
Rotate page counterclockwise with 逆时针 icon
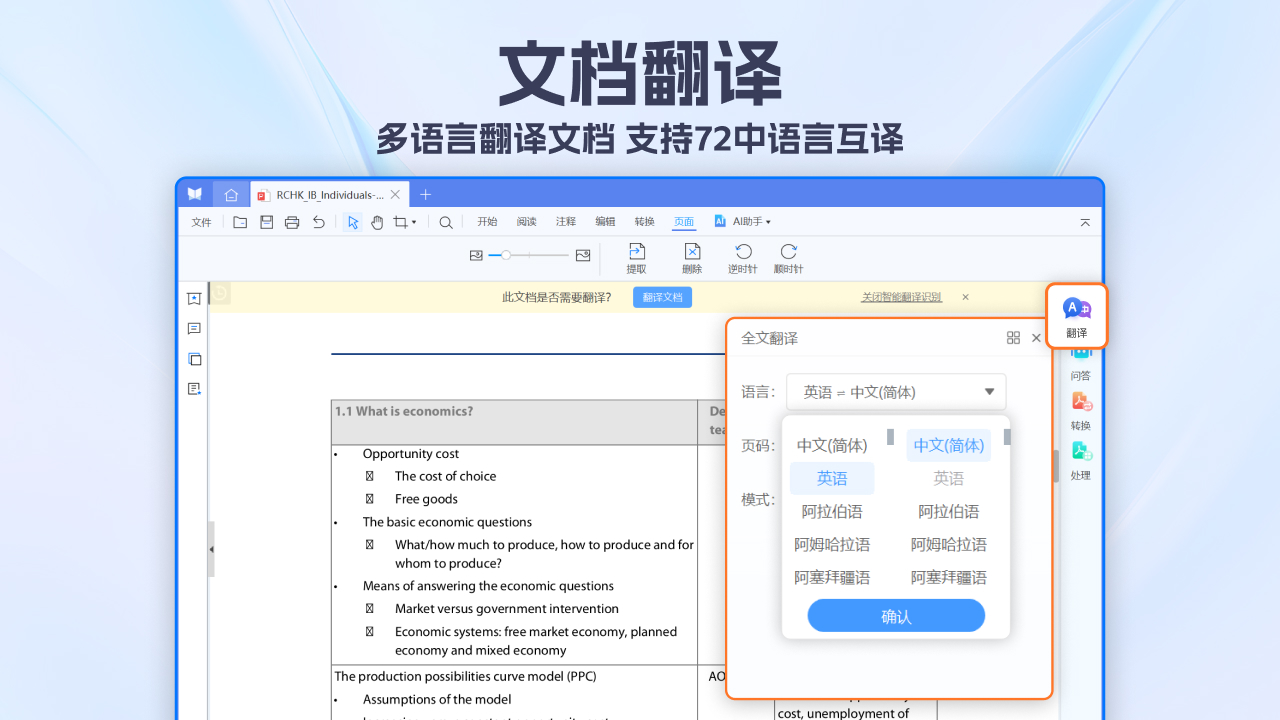coord(742,257)
